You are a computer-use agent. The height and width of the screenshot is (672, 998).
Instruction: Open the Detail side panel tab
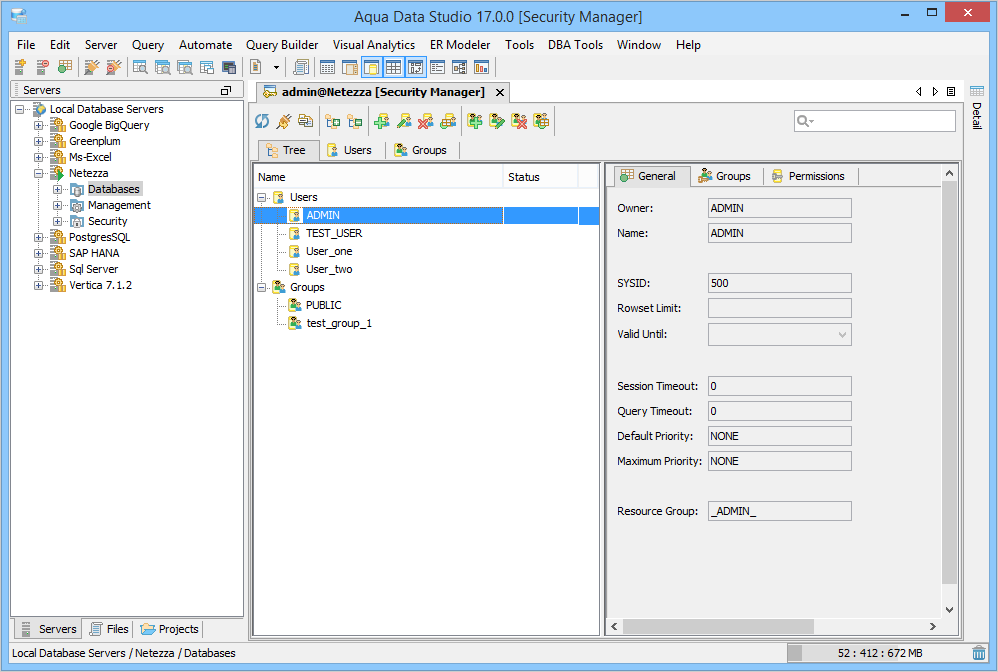976,108
